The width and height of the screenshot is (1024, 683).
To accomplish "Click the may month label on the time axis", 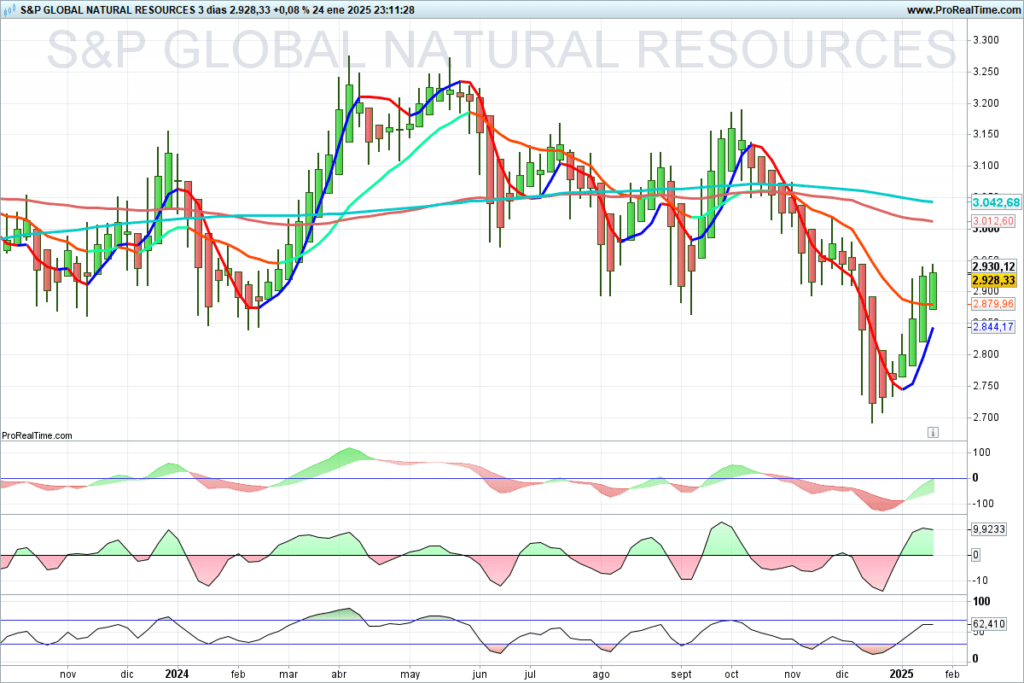I will [x=410, y=675].
